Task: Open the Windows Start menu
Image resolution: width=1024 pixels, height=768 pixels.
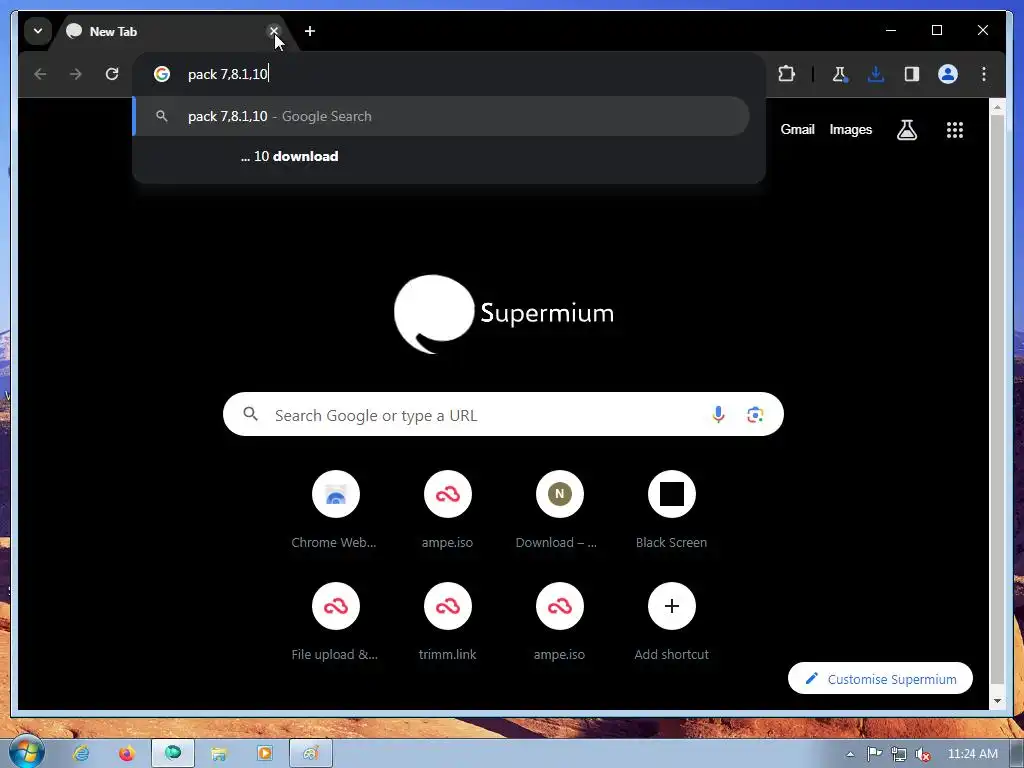Action: pyautogui.click(x=26, y=751)
